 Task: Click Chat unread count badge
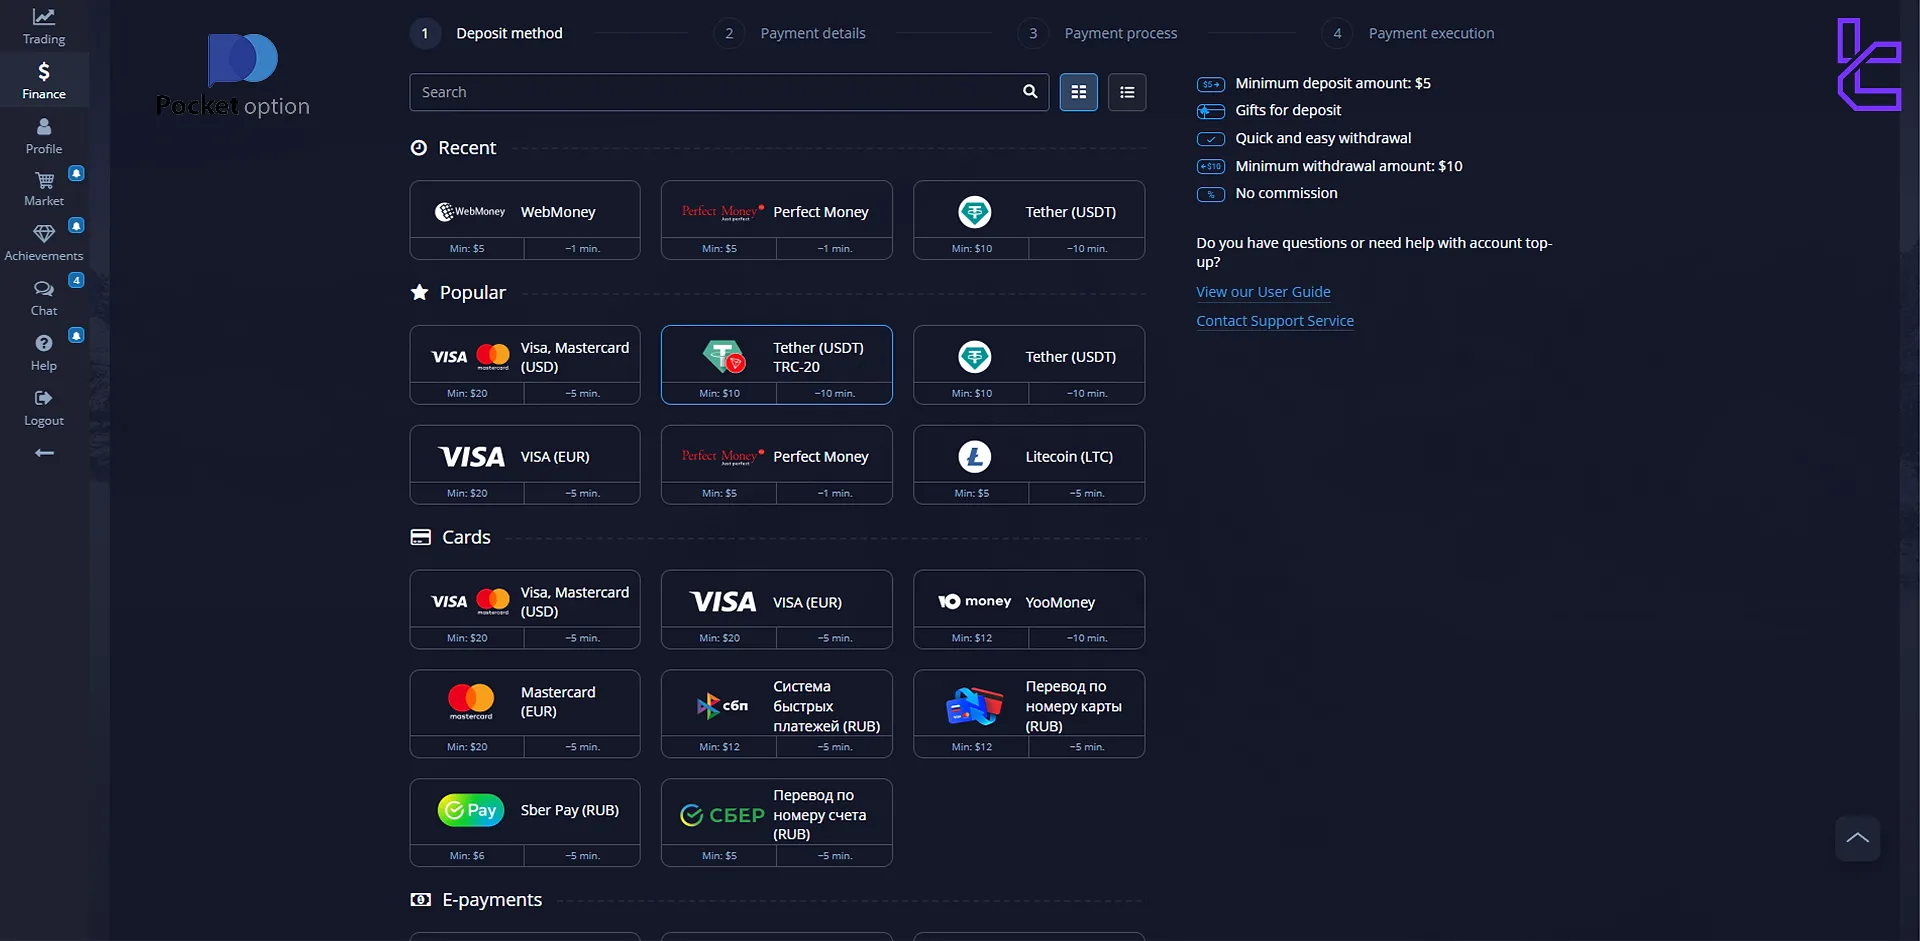[76, 280]
